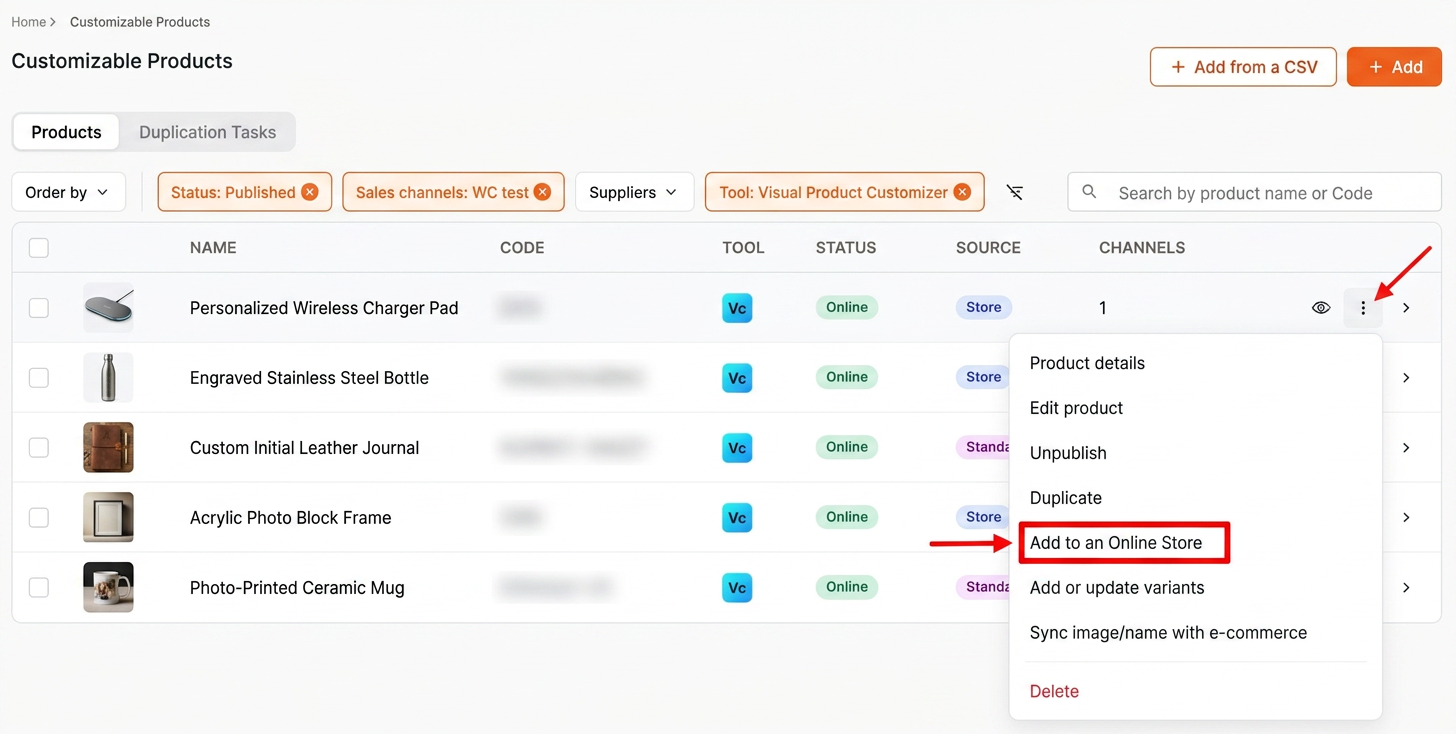Expand the Acrylic Photo Block Frame row chevron
The width and height of the screenshot is (1456, 734).
(x=1406, y=518)
